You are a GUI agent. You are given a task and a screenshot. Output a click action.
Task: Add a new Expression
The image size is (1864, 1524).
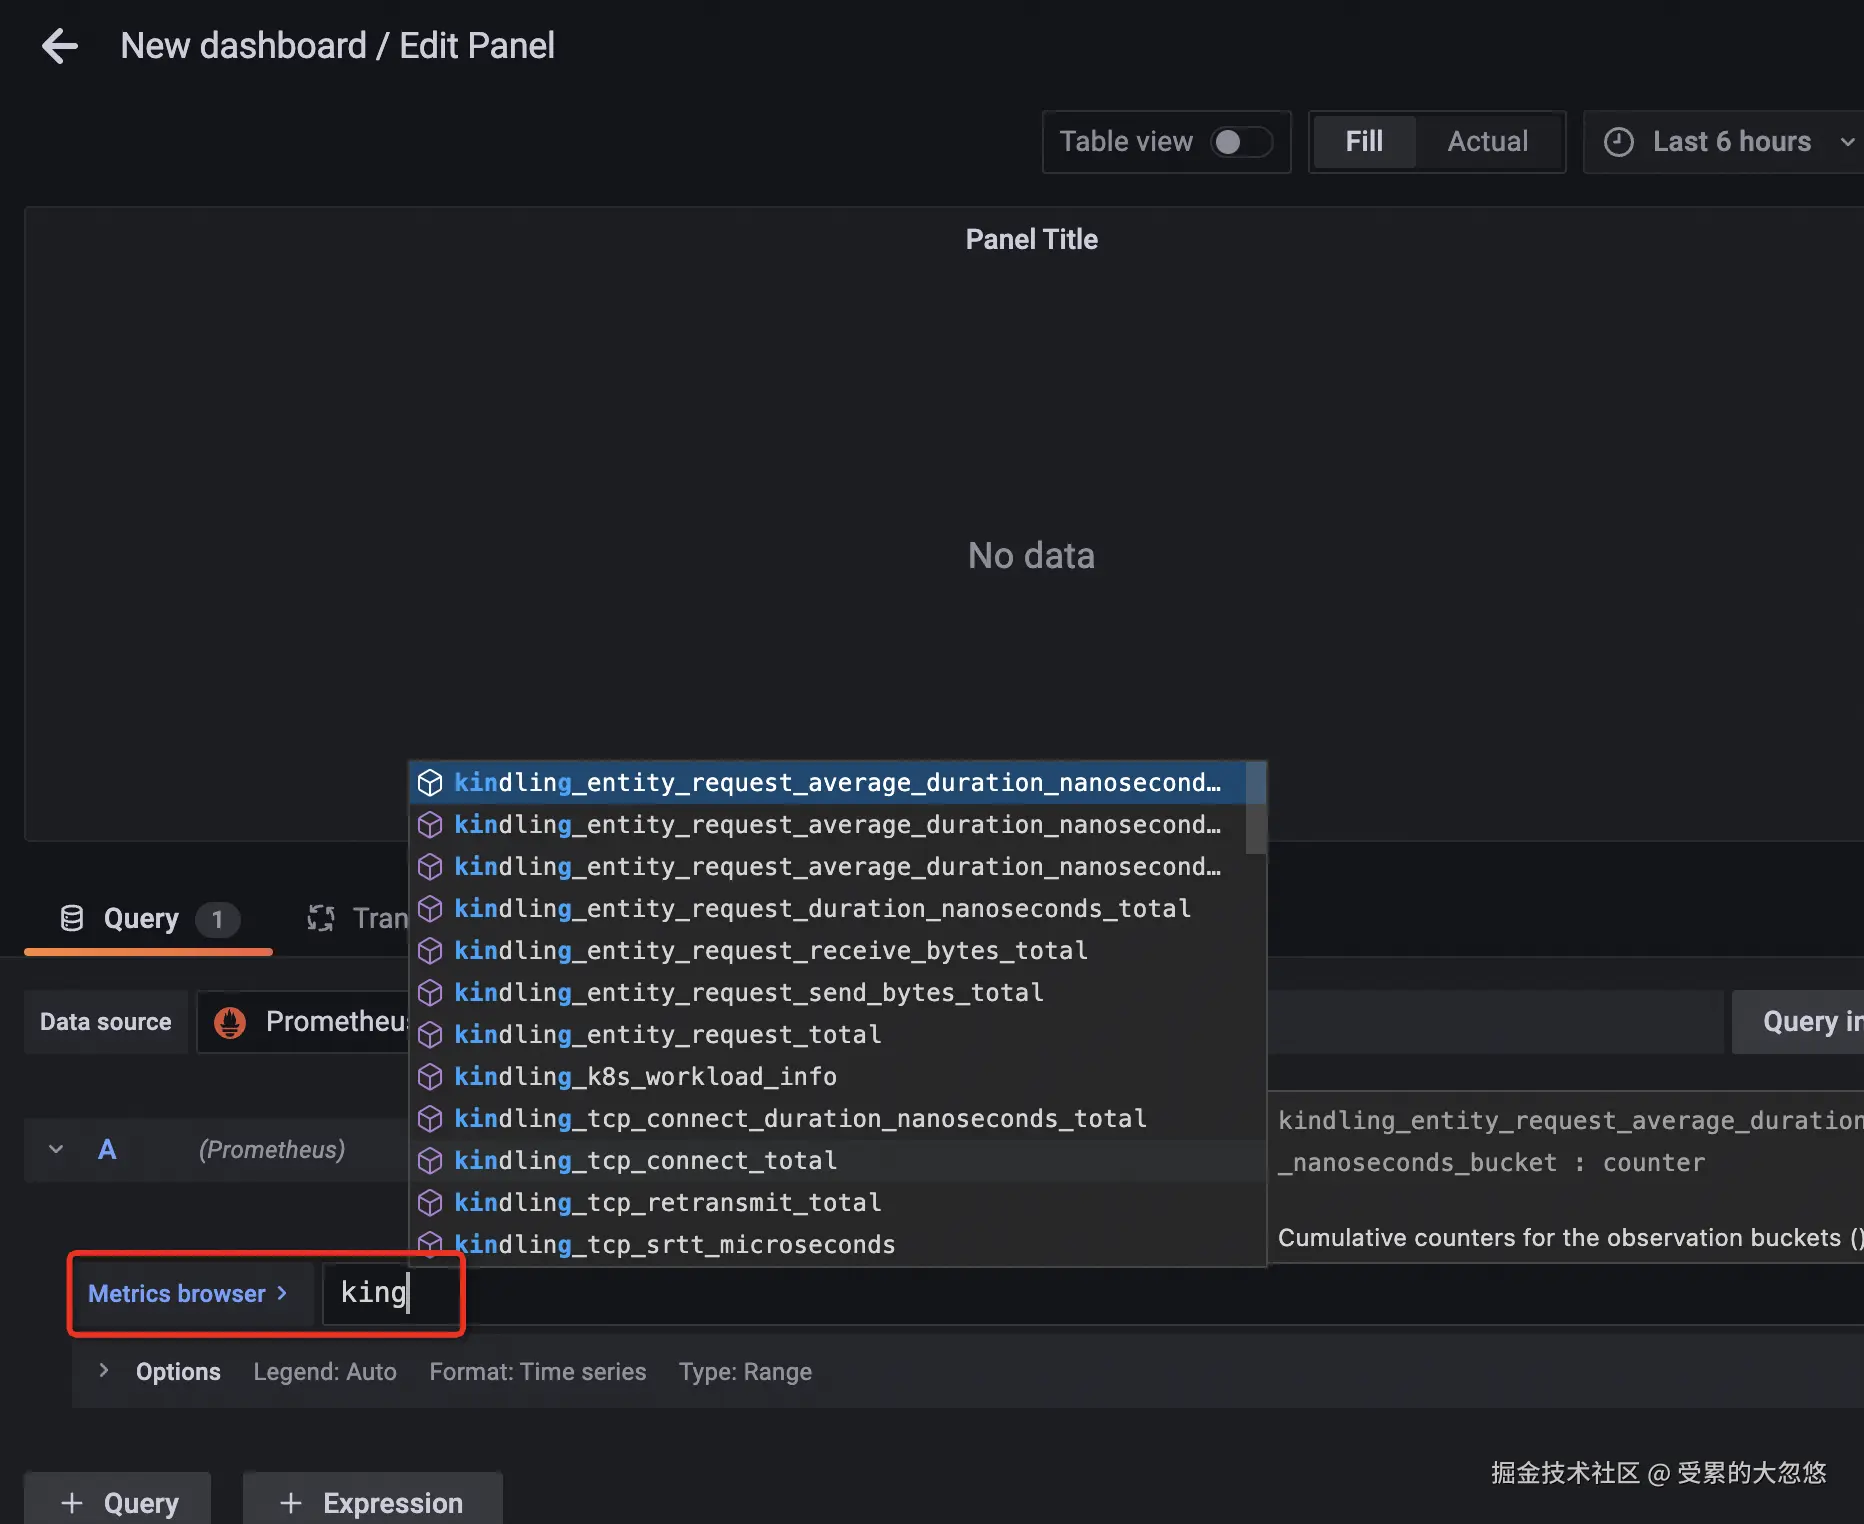(x=372, y=1501)
